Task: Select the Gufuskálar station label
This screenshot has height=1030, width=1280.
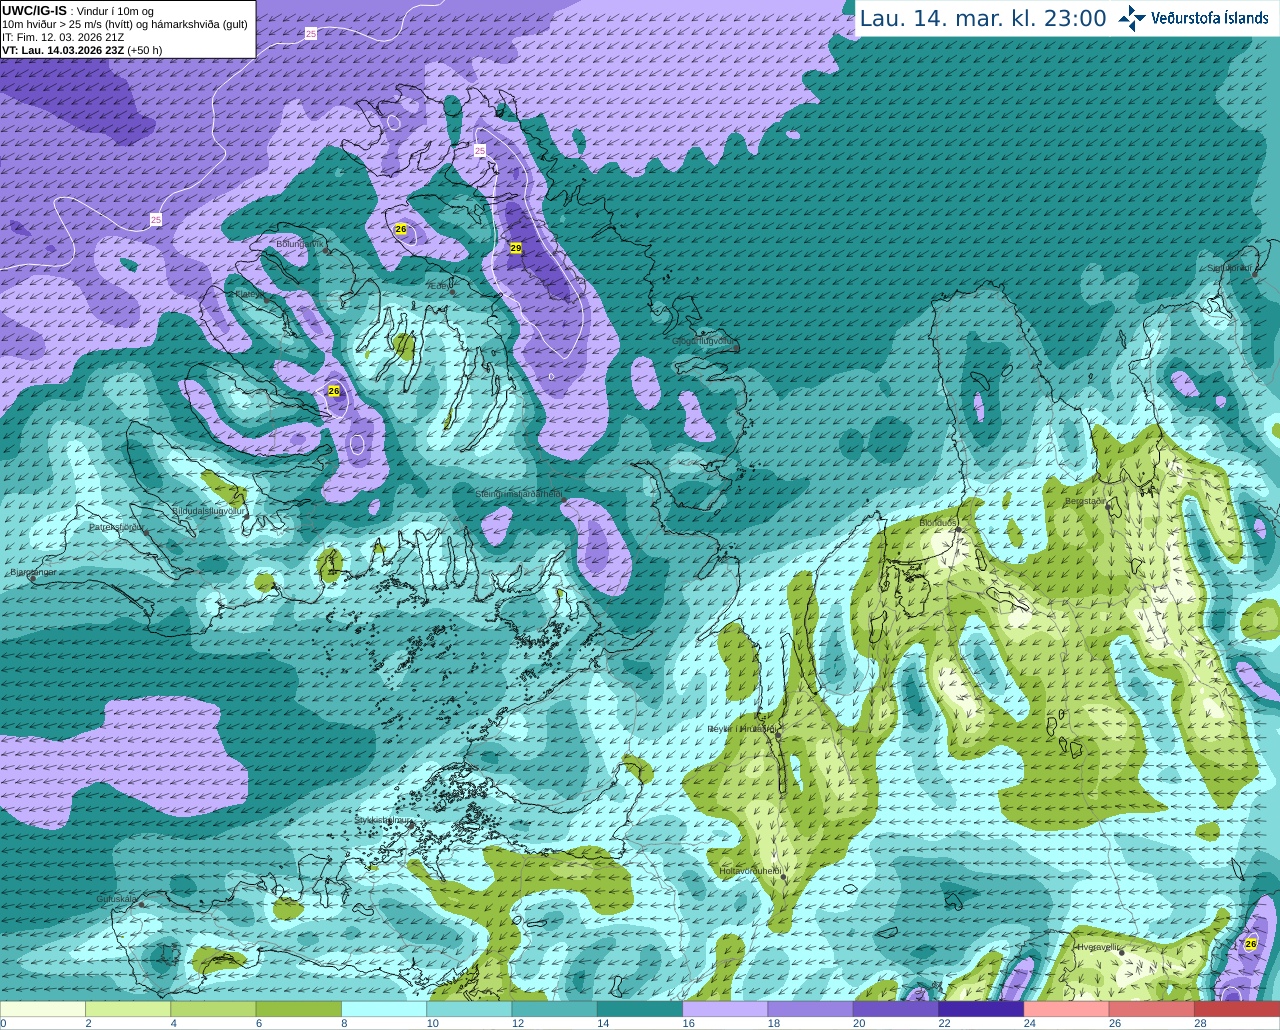Action: pos(117,898)
